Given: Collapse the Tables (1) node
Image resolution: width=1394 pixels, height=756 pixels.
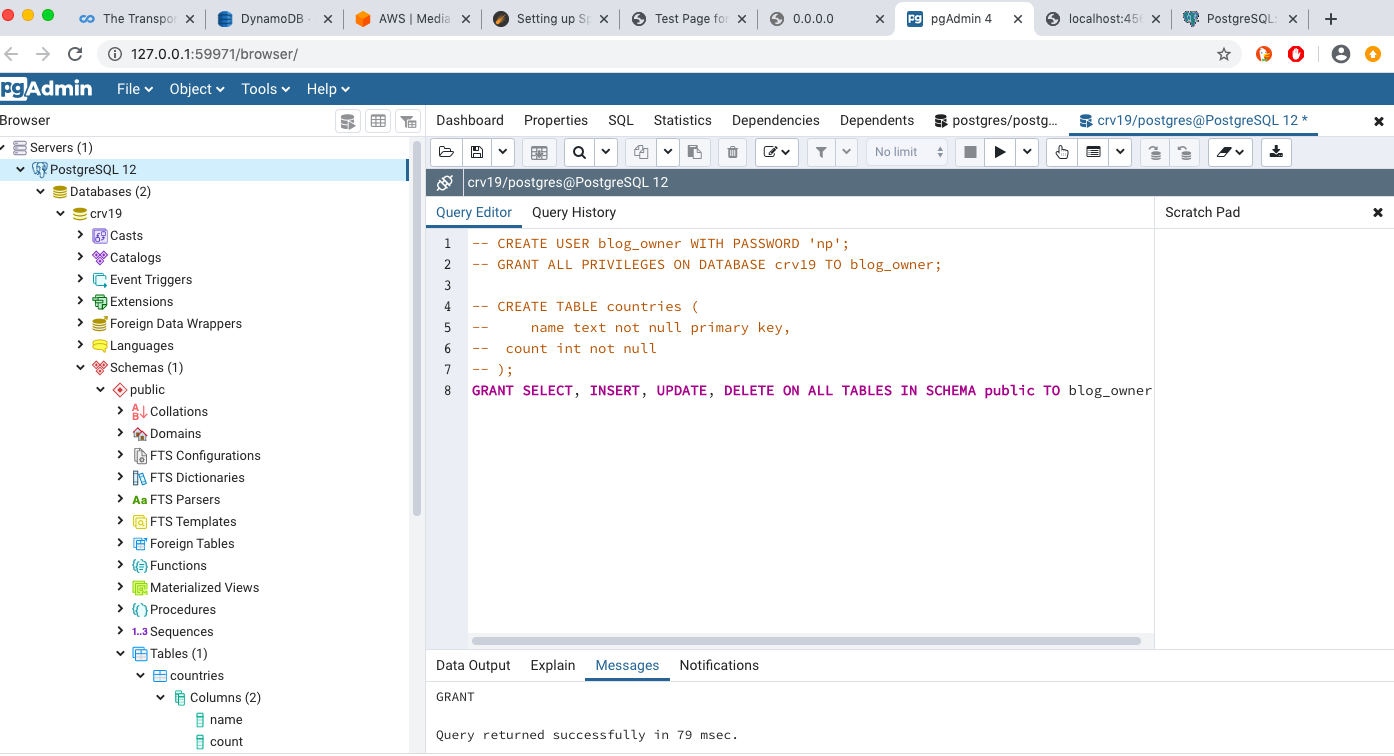Looking at the screenshot, I should point(121,653).
